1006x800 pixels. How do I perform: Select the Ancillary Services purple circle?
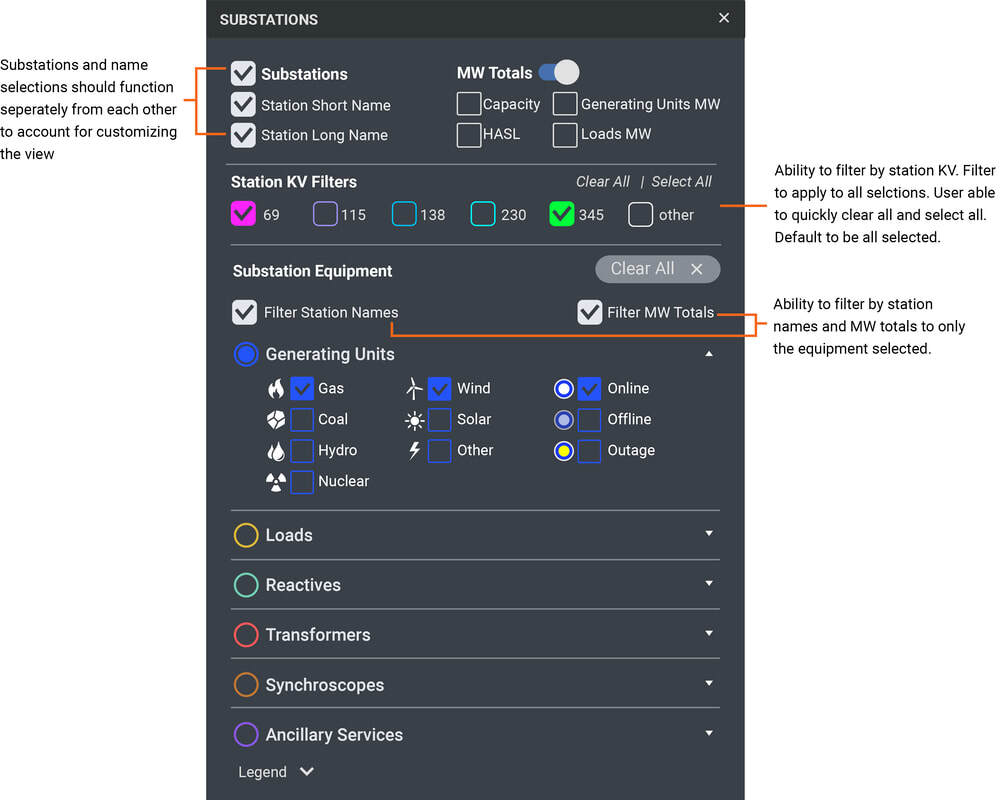[246, 734]
